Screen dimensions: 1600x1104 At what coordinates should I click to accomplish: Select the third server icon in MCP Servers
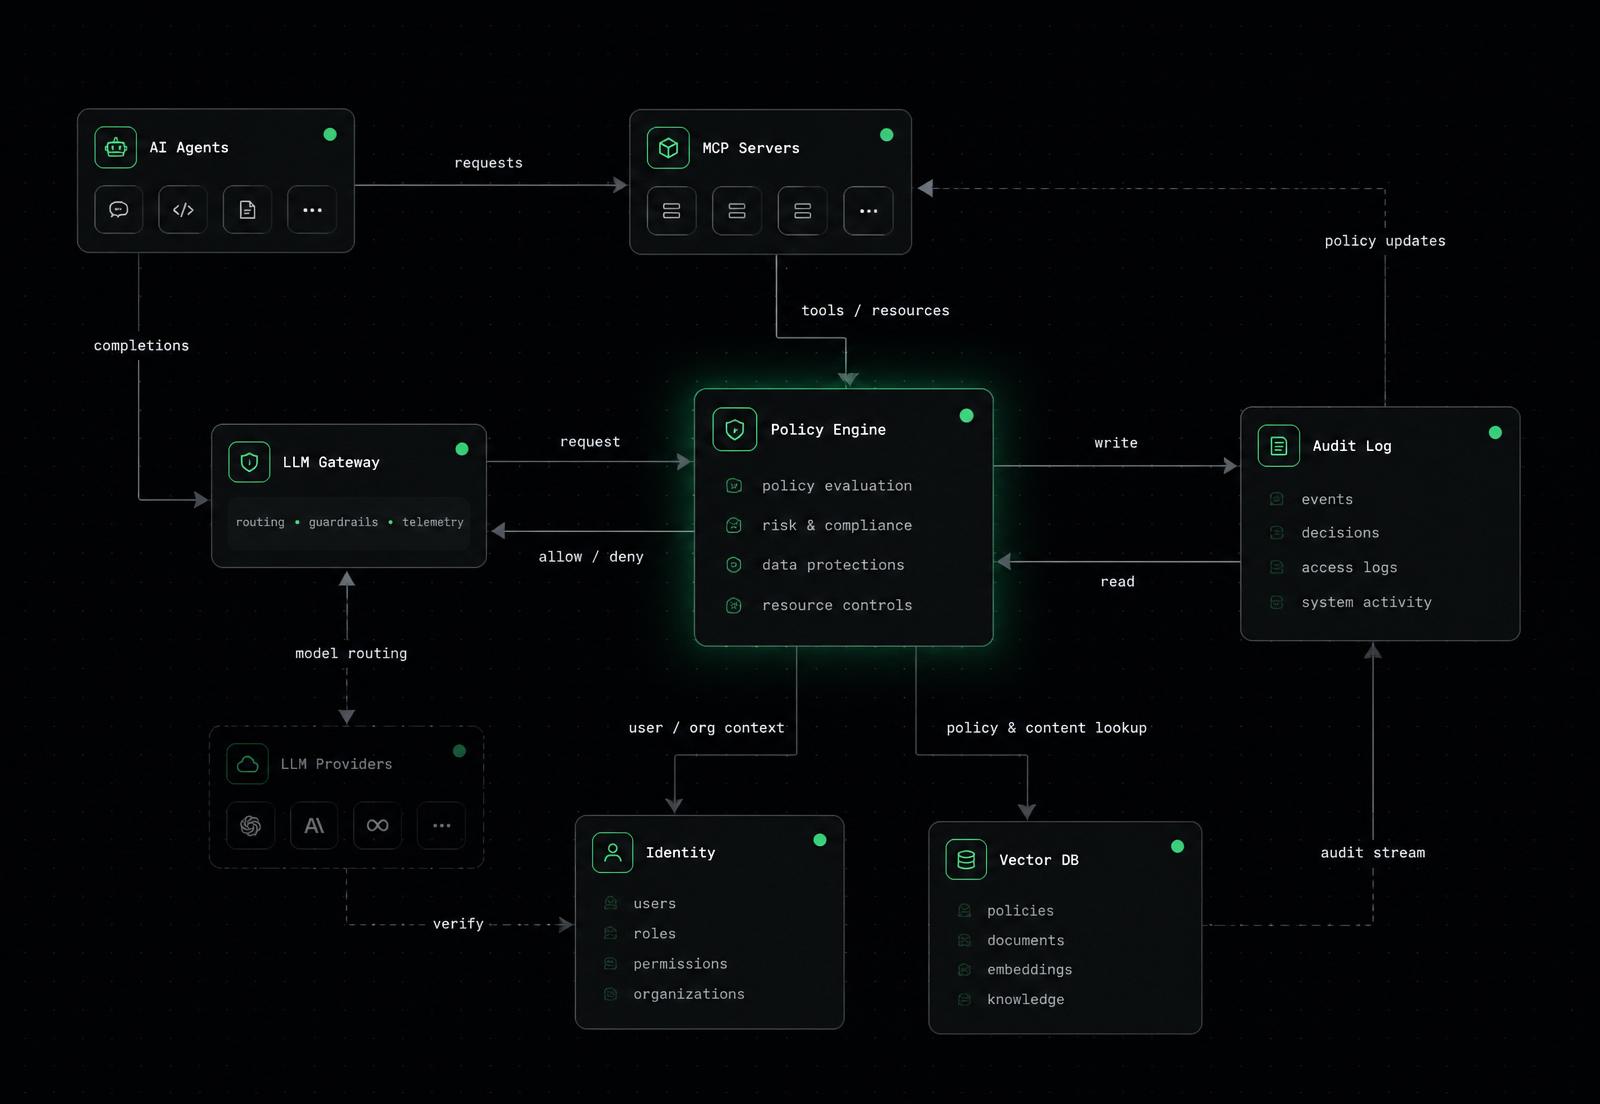coord(803,211)
